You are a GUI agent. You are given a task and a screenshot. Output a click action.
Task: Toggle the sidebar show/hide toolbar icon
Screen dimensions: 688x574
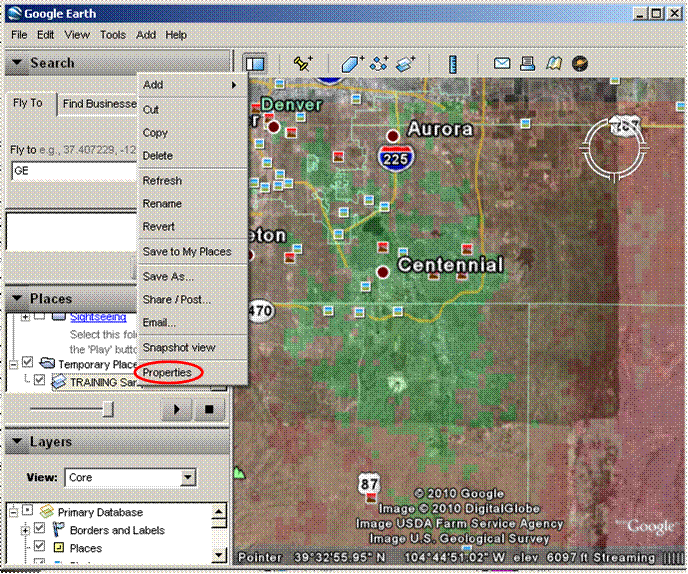pyautogui.click(x=255, y=64)
